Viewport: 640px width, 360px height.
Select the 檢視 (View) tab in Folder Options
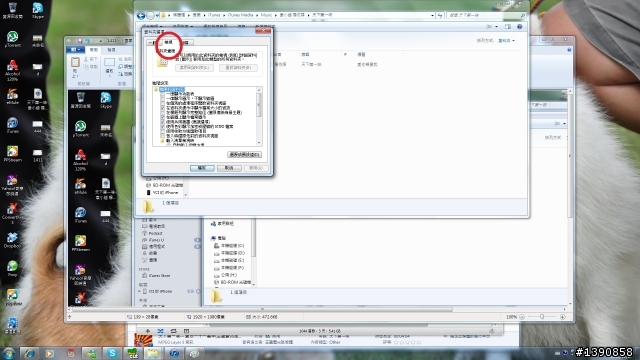[168, 42]
